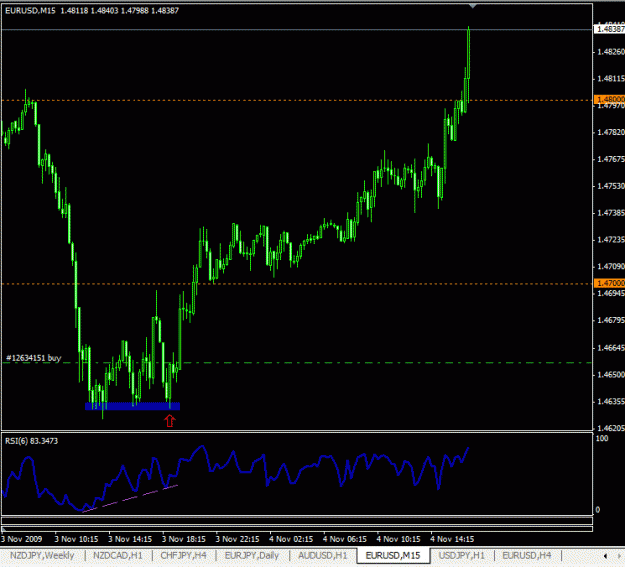Select the #12634151 buy order label

(33, 358)
